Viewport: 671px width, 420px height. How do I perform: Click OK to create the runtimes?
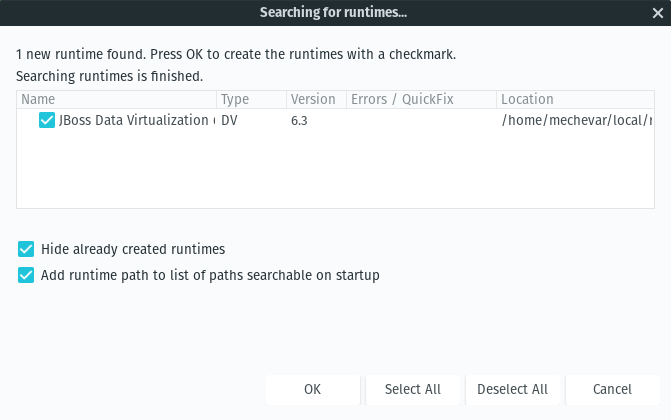pyautogui.click(x=313, y=389)
